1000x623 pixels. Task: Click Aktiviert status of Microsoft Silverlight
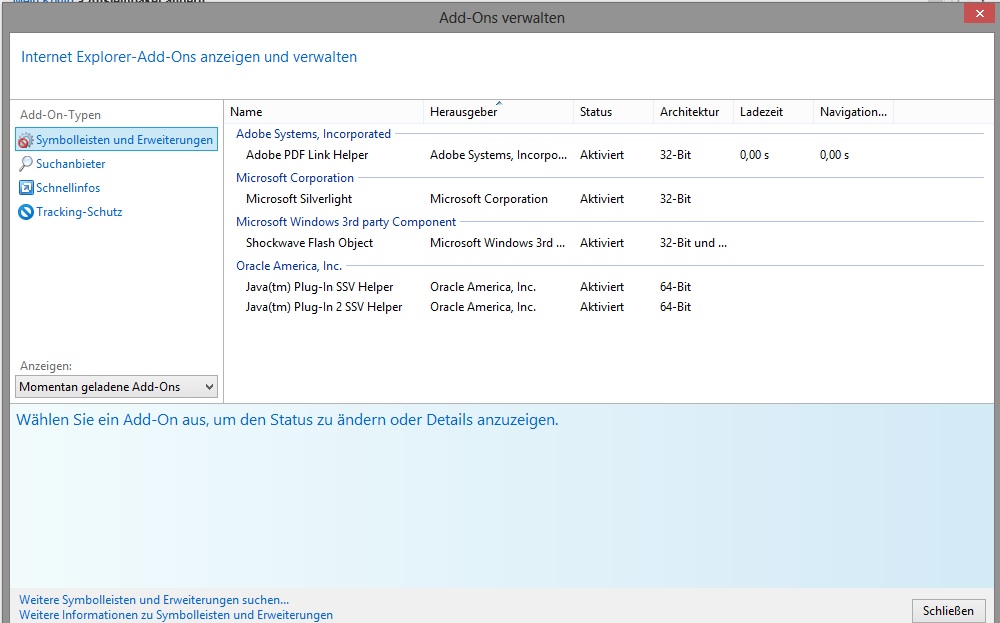click(601, 199)
